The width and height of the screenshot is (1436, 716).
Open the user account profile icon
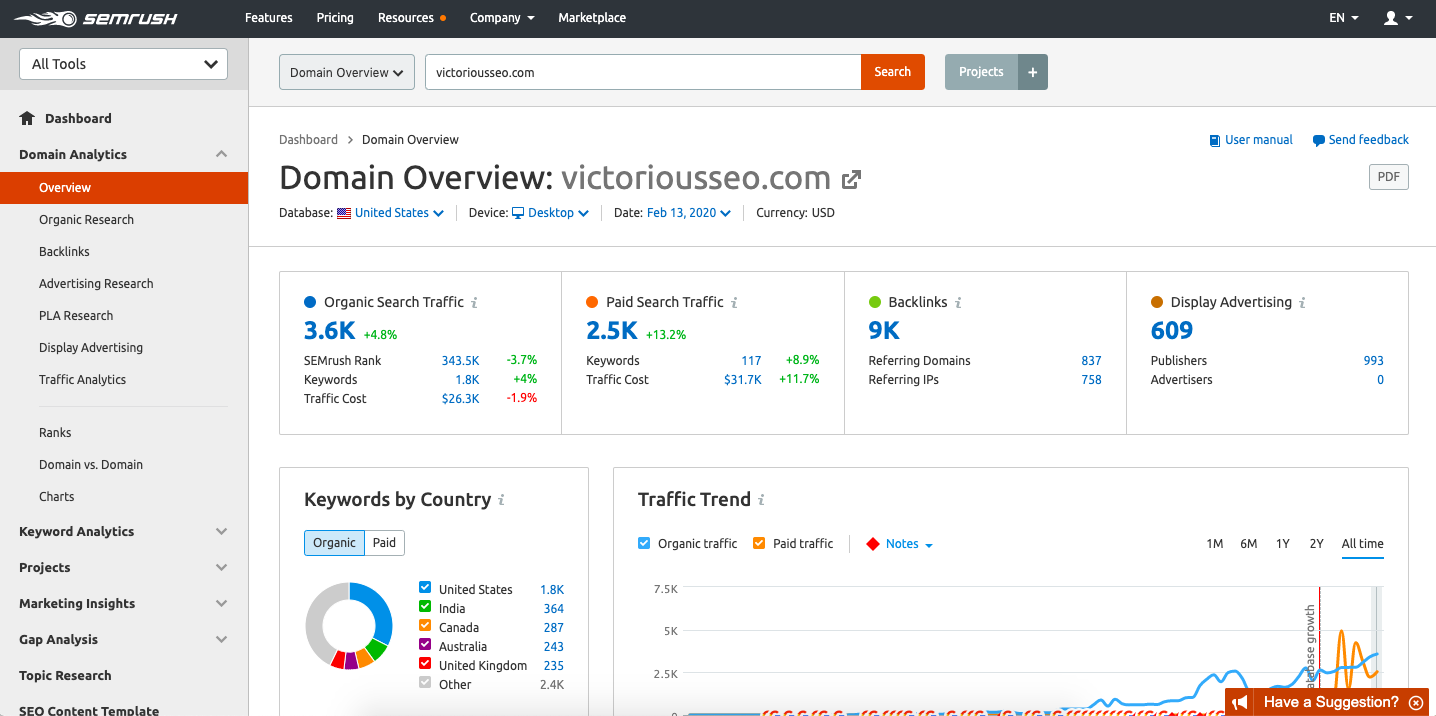[1390, 18]
